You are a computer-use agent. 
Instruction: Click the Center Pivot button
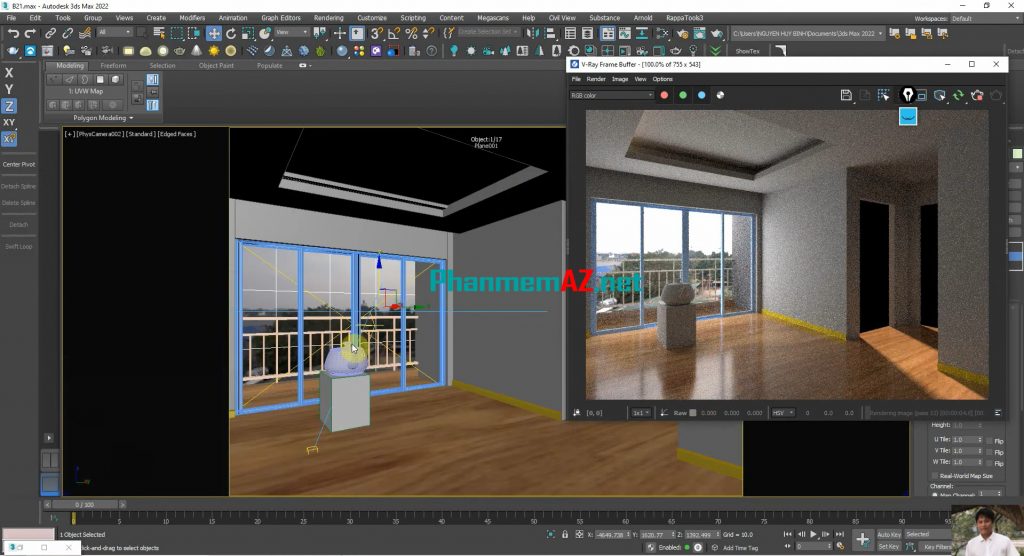click(x=19, y=165)
